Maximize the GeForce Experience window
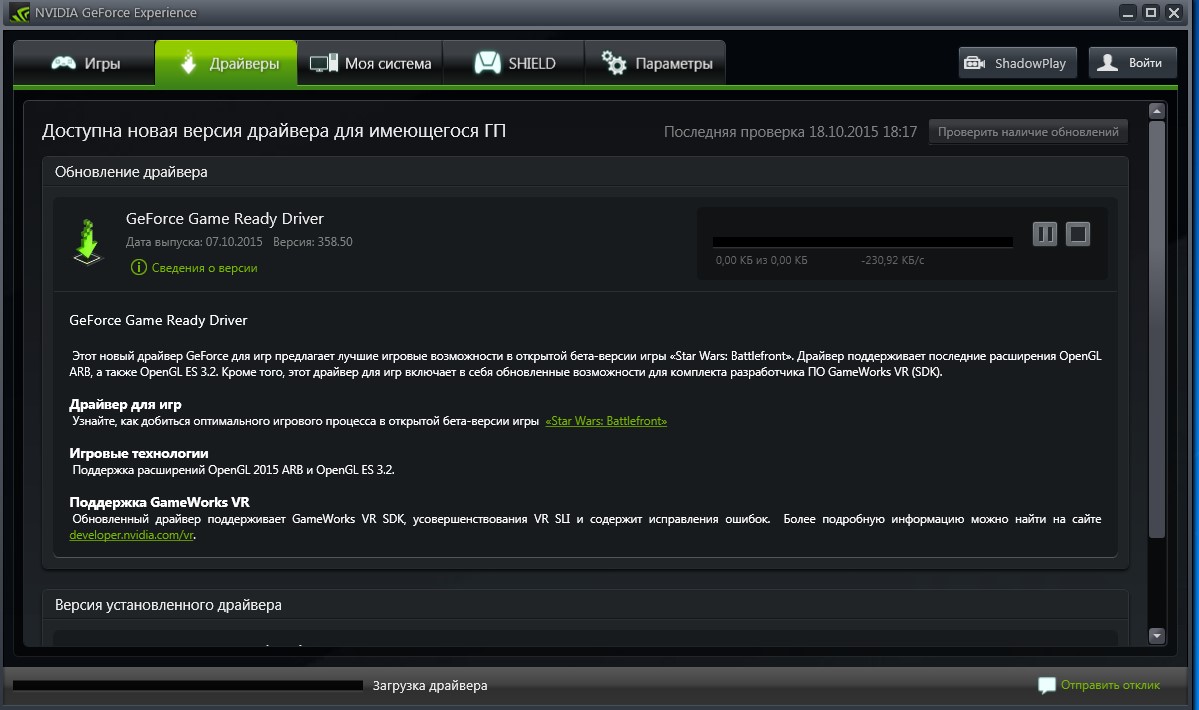This screenshot has height=710, width=1199. tap(1151, 13)
